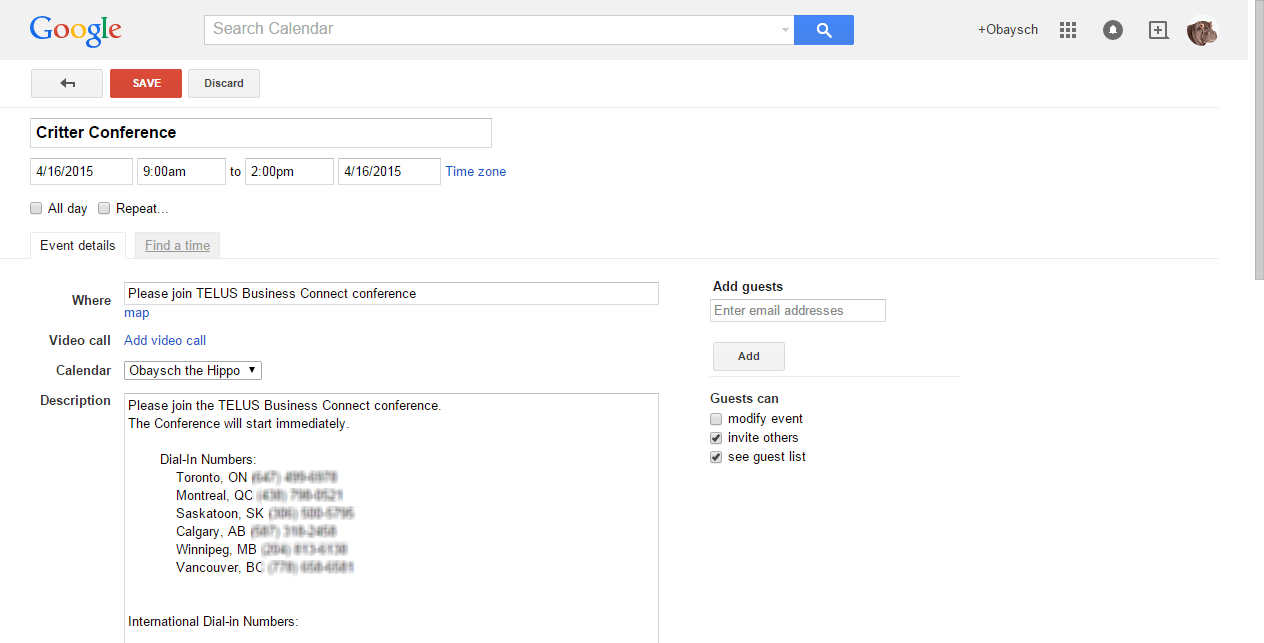Open the notifications bell
1264x643 pixels.
pyautogui.click(x=1112, y=30)
